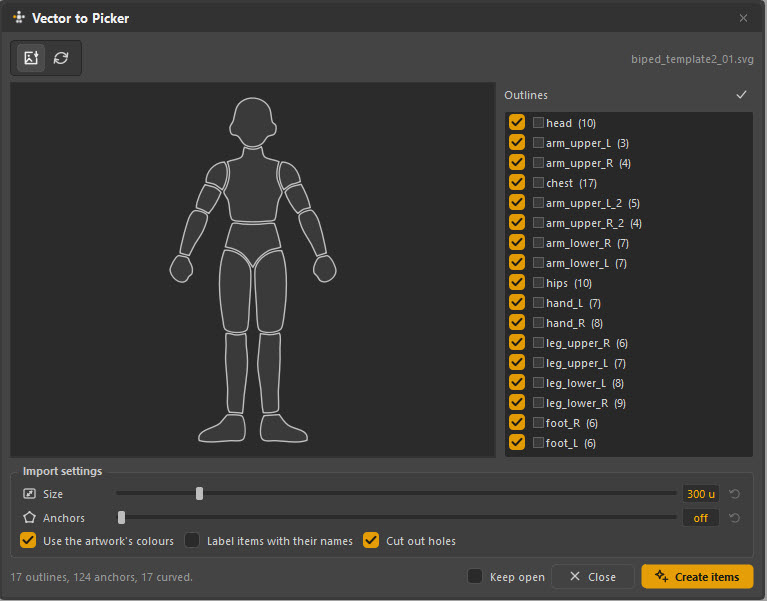Enable the Keep open checkbox

pyautogui.click(x=474, y=576)
